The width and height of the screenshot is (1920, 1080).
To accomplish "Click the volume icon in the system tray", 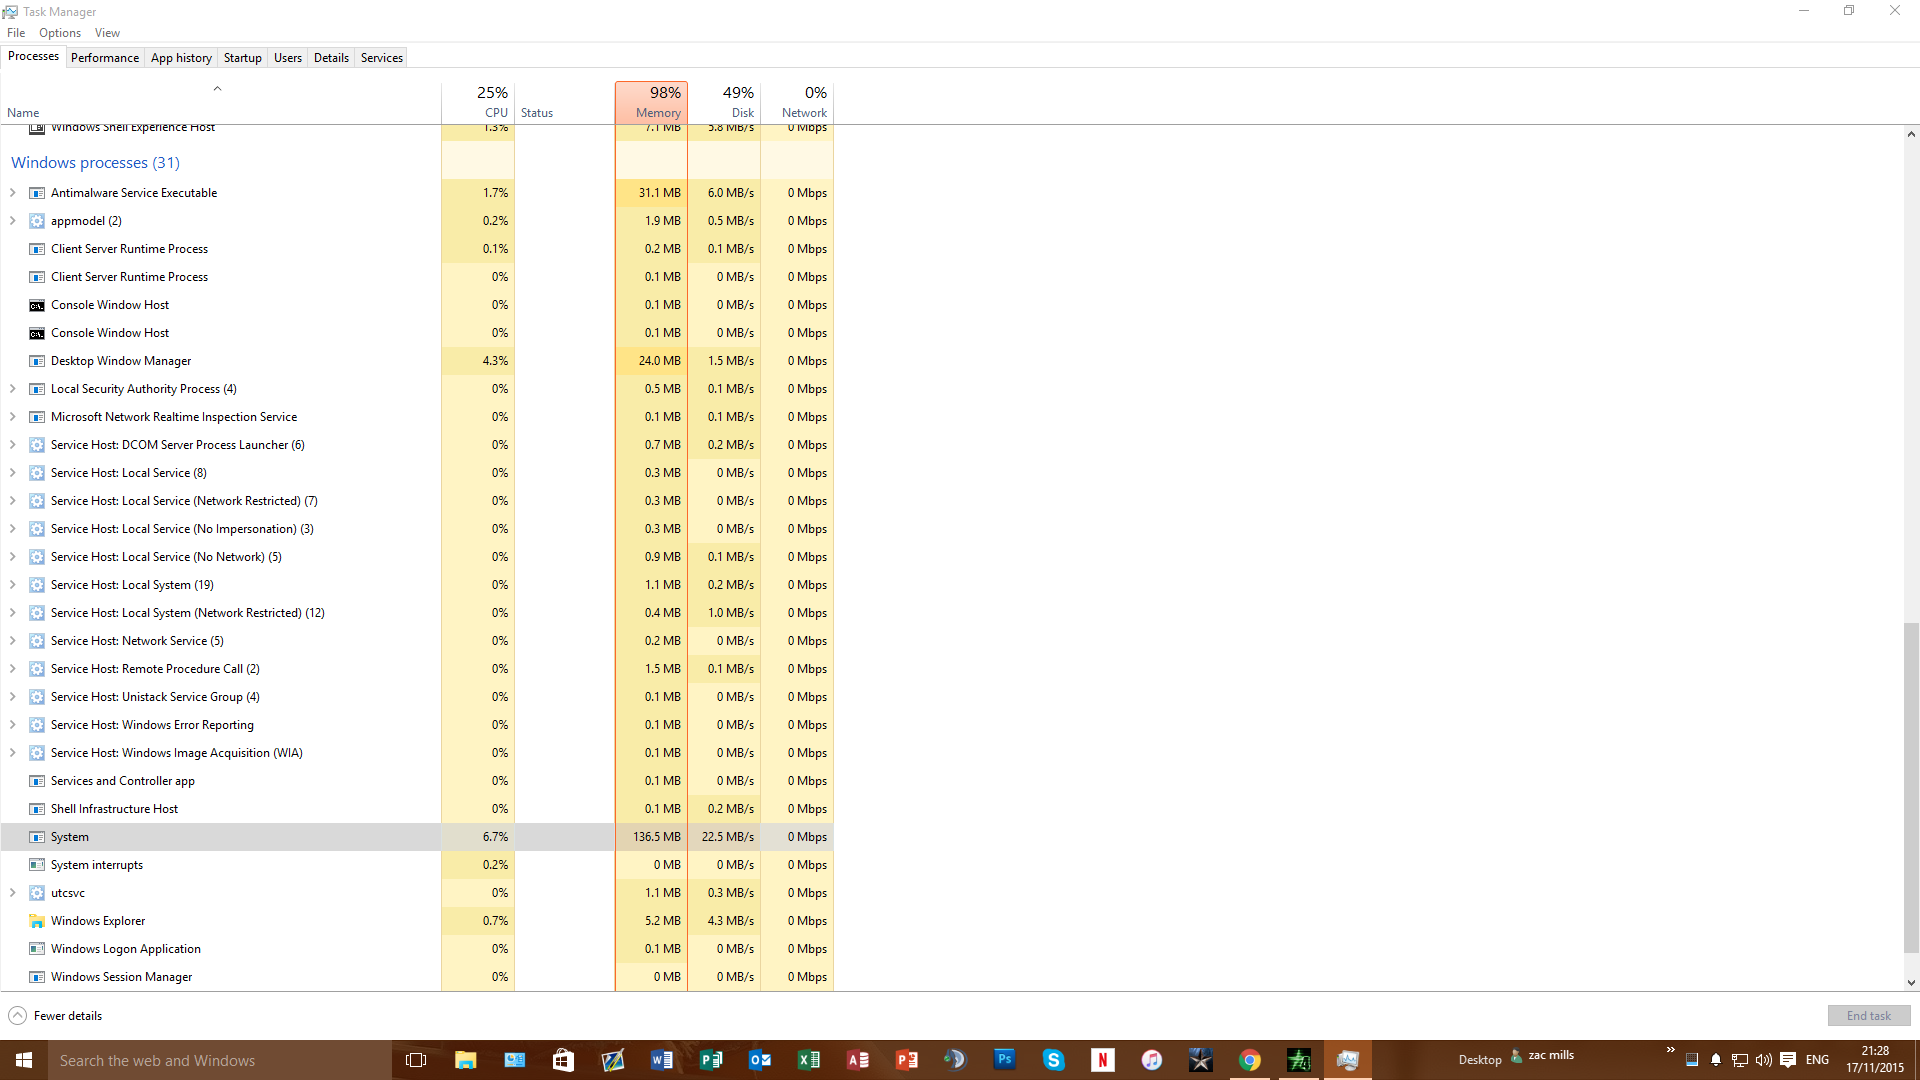I will click(x=1763, y=1060).
